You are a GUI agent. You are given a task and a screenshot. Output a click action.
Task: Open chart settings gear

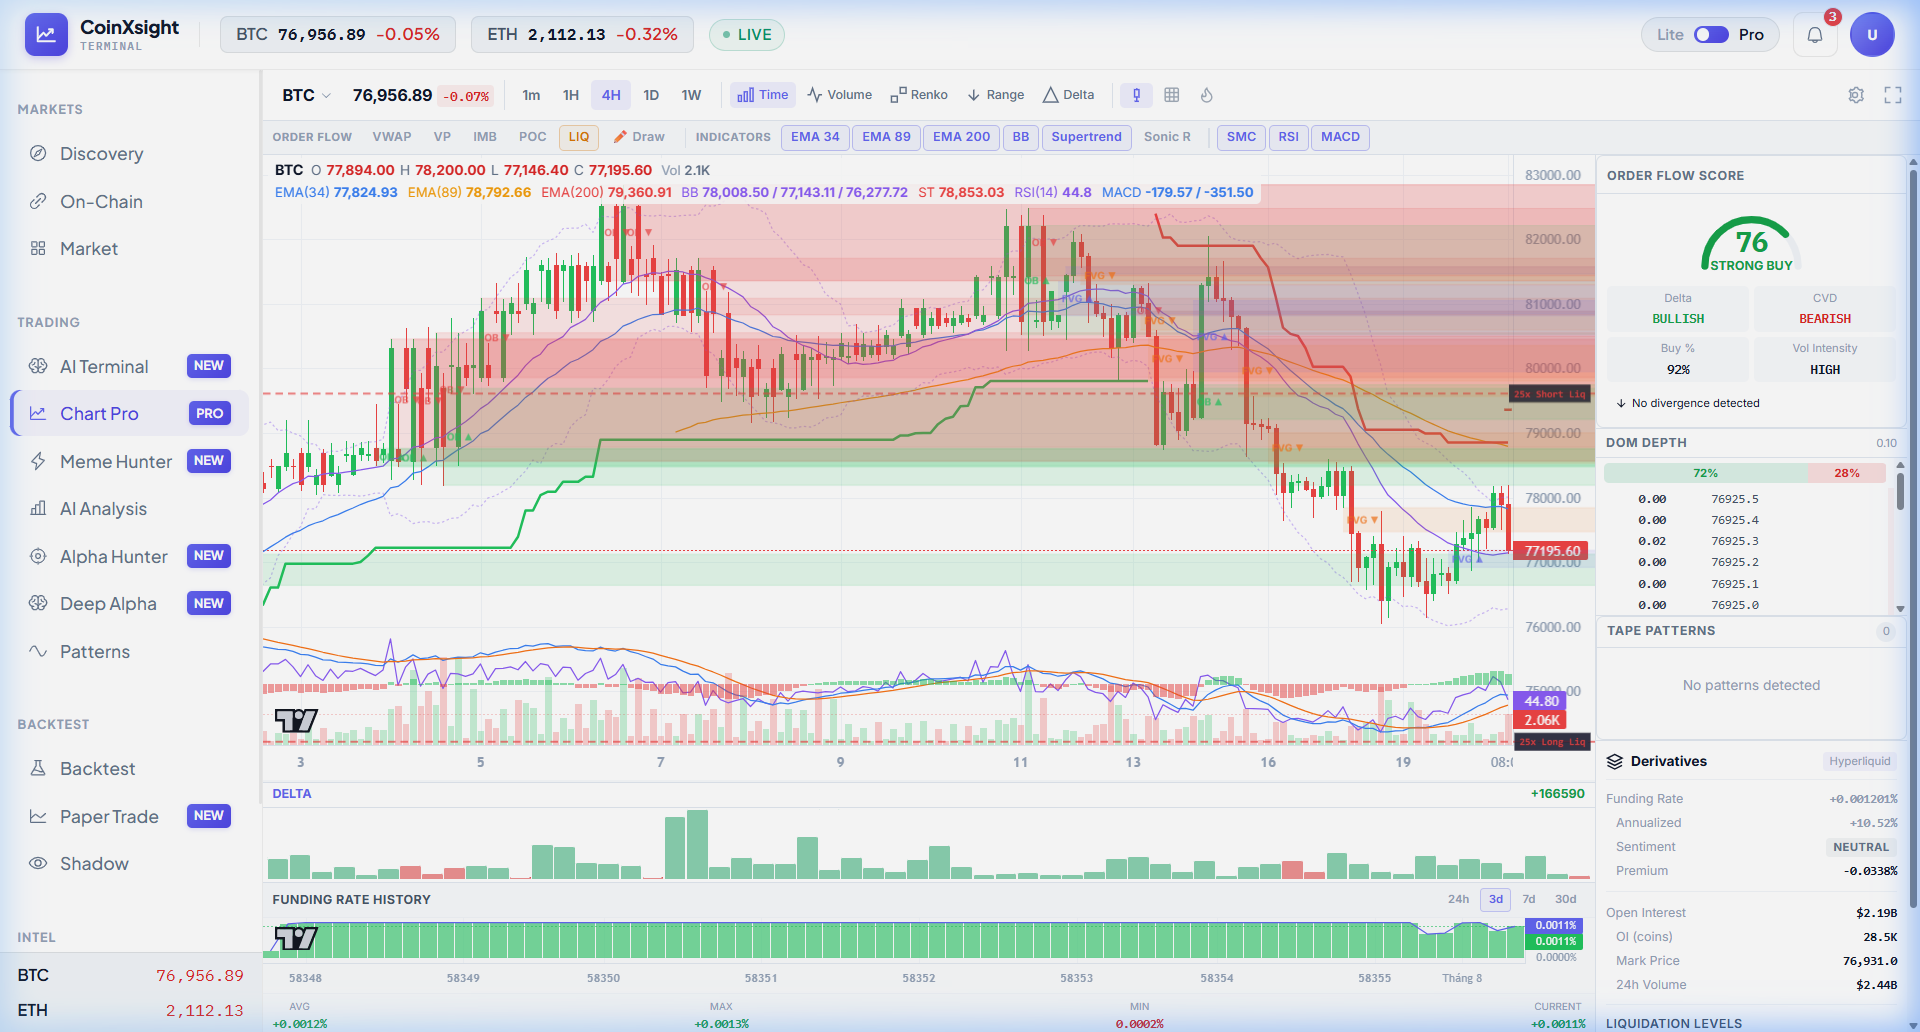1856,95
